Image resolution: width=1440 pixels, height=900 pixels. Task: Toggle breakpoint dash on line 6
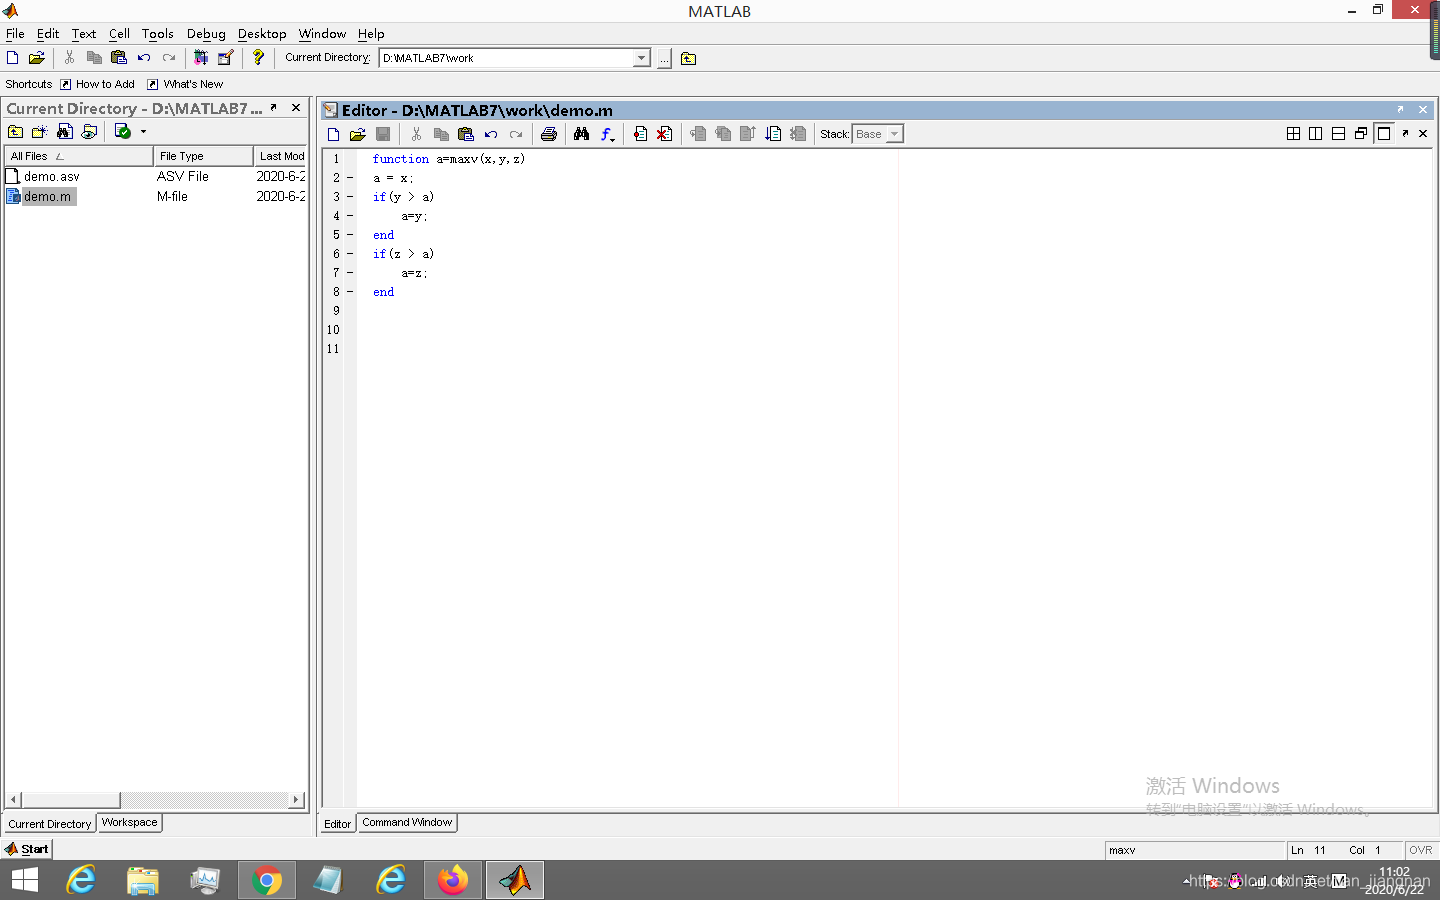(350, 254)
